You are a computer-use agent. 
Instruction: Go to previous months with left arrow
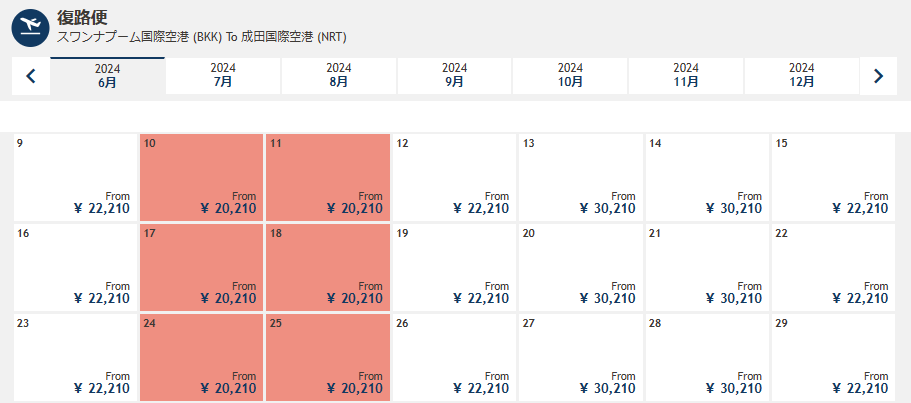[31, 76]
